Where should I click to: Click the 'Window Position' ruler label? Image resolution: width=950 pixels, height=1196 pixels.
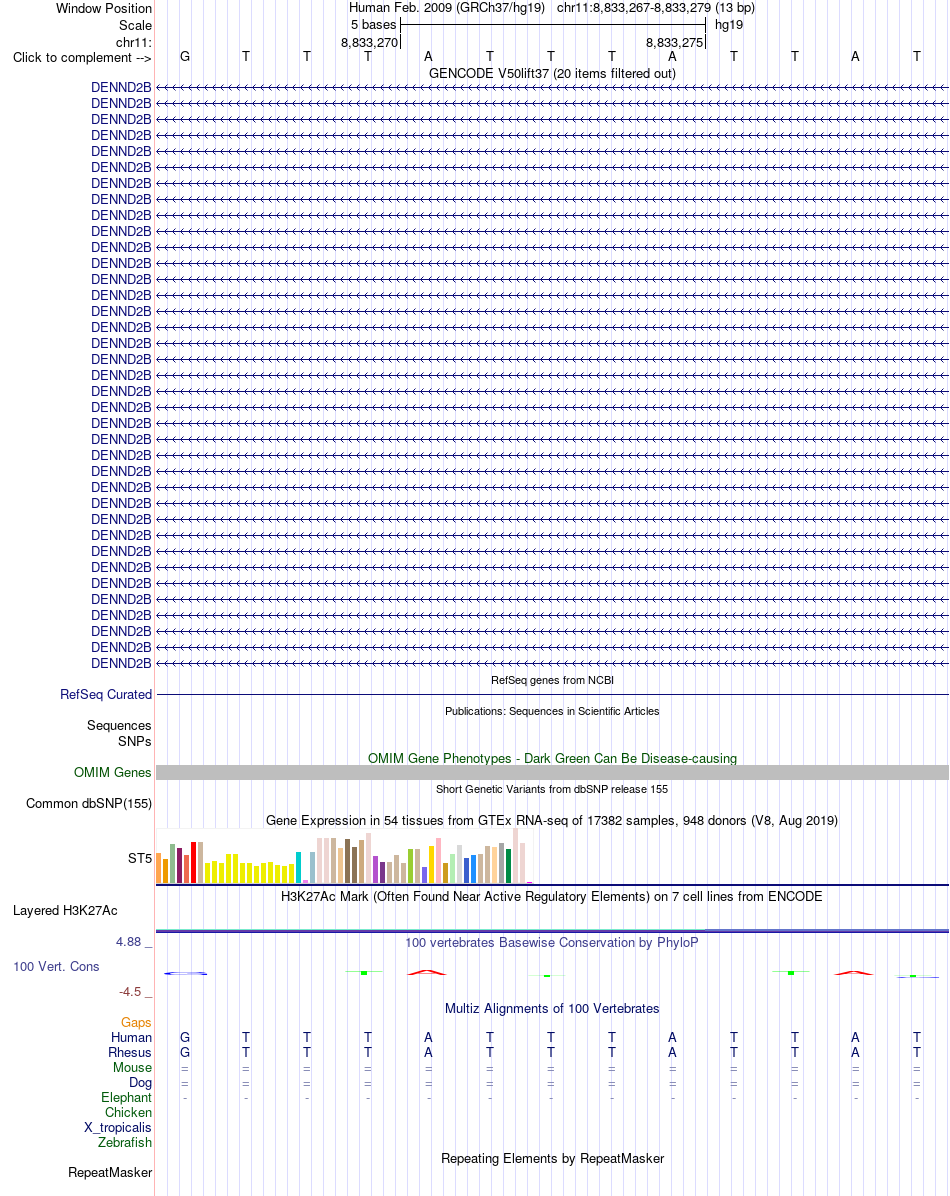104,8
